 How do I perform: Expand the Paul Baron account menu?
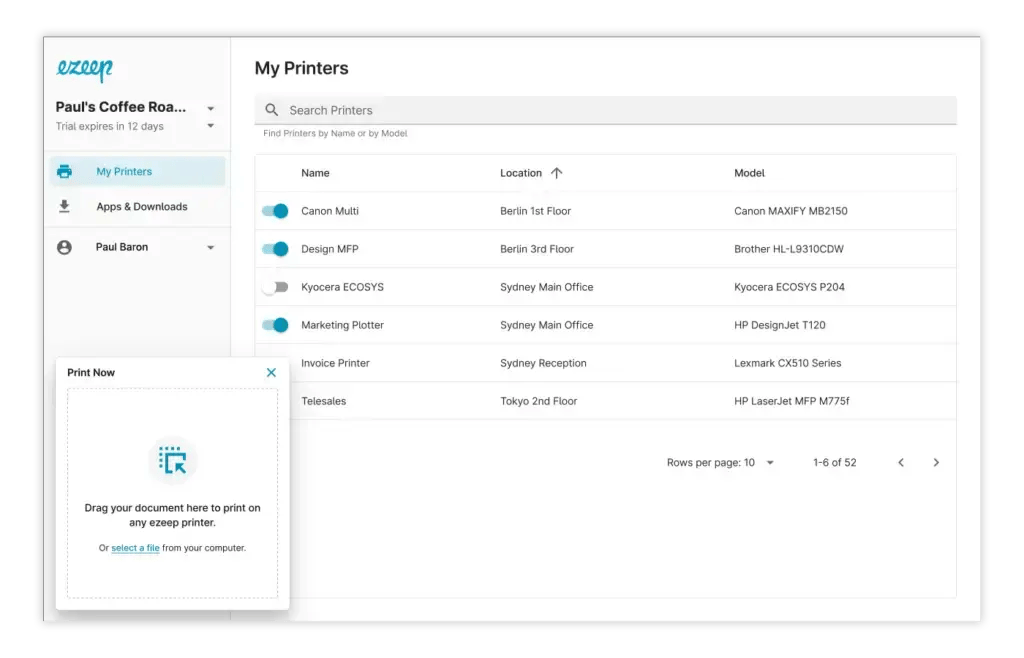click(x=210, y=247)
